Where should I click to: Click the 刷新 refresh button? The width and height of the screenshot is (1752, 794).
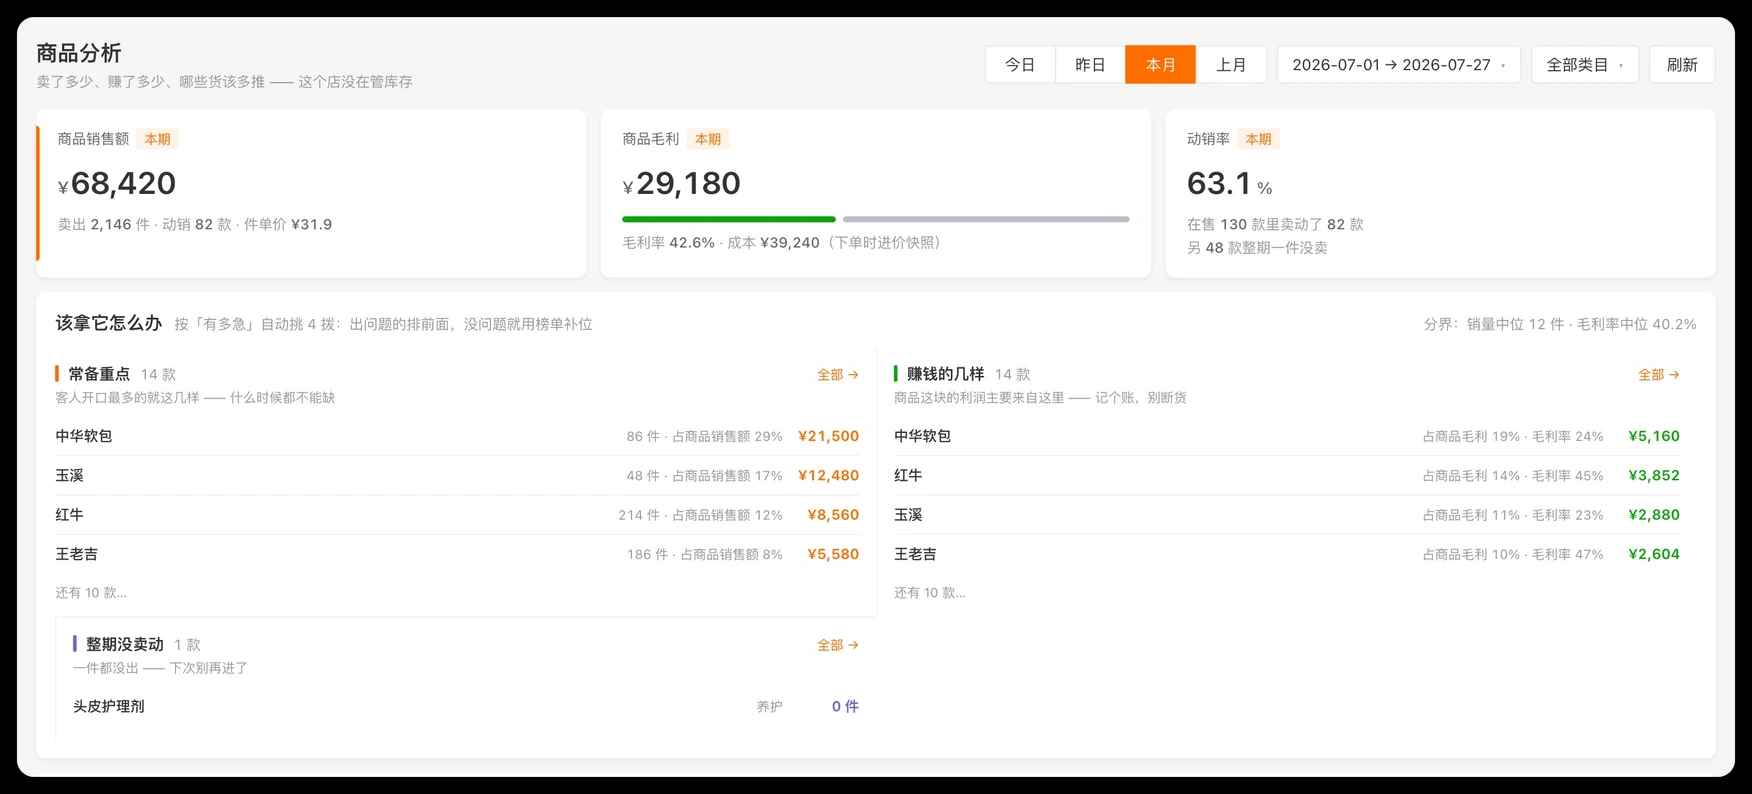(1682, 65)
